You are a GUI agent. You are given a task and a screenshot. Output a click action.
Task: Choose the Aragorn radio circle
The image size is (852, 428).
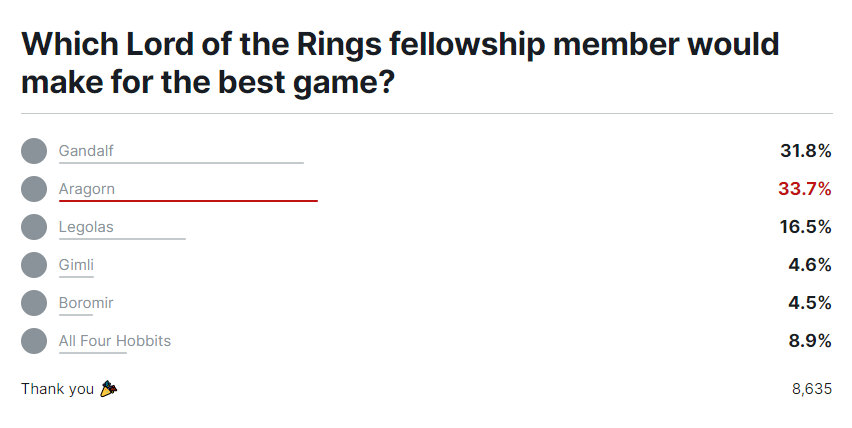[x=34, y=189]
